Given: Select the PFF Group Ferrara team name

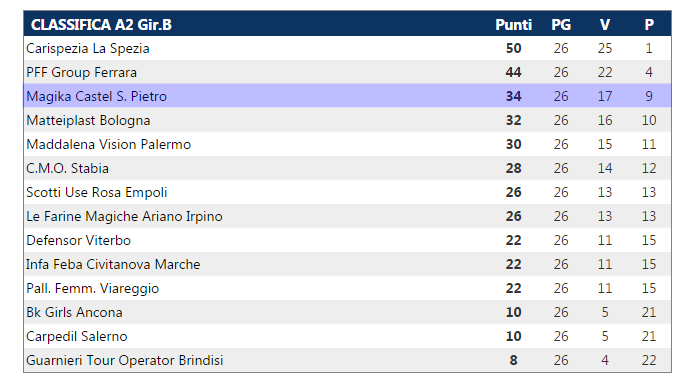Looking at the screenshot, I should (81, 72).
